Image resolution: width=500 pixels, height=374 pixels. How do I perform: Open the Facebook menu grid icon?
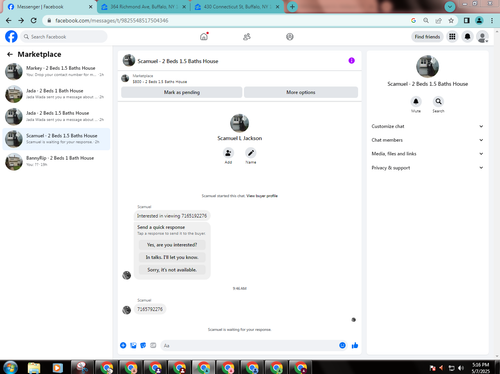coord(452,37)
